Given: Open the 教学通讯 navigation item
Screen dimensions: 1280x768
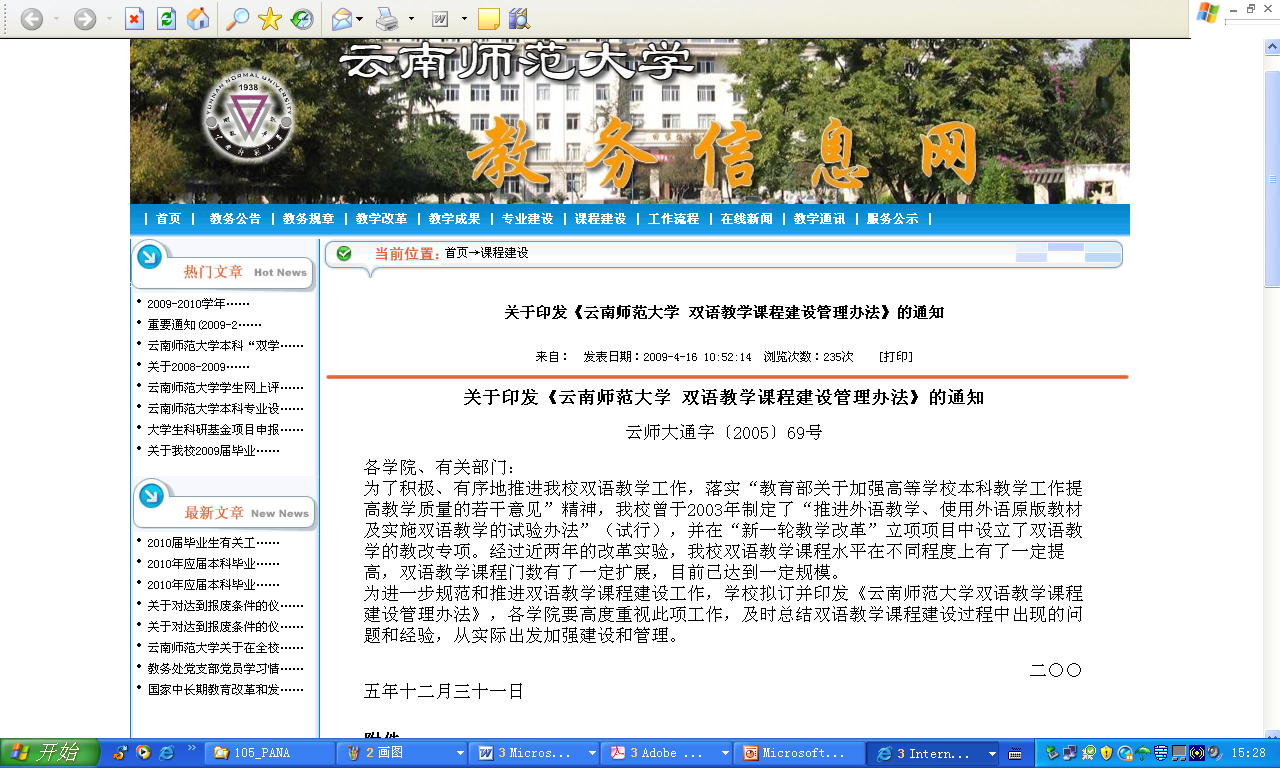Looking at the screenshot, I should [x=819, y=219].
